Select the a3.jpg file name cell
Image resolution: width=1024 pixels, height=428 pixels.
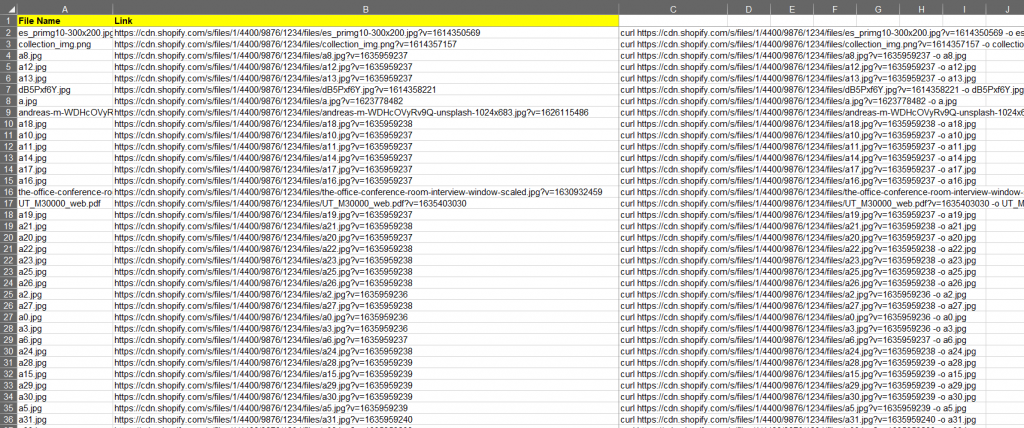(65, 329)
